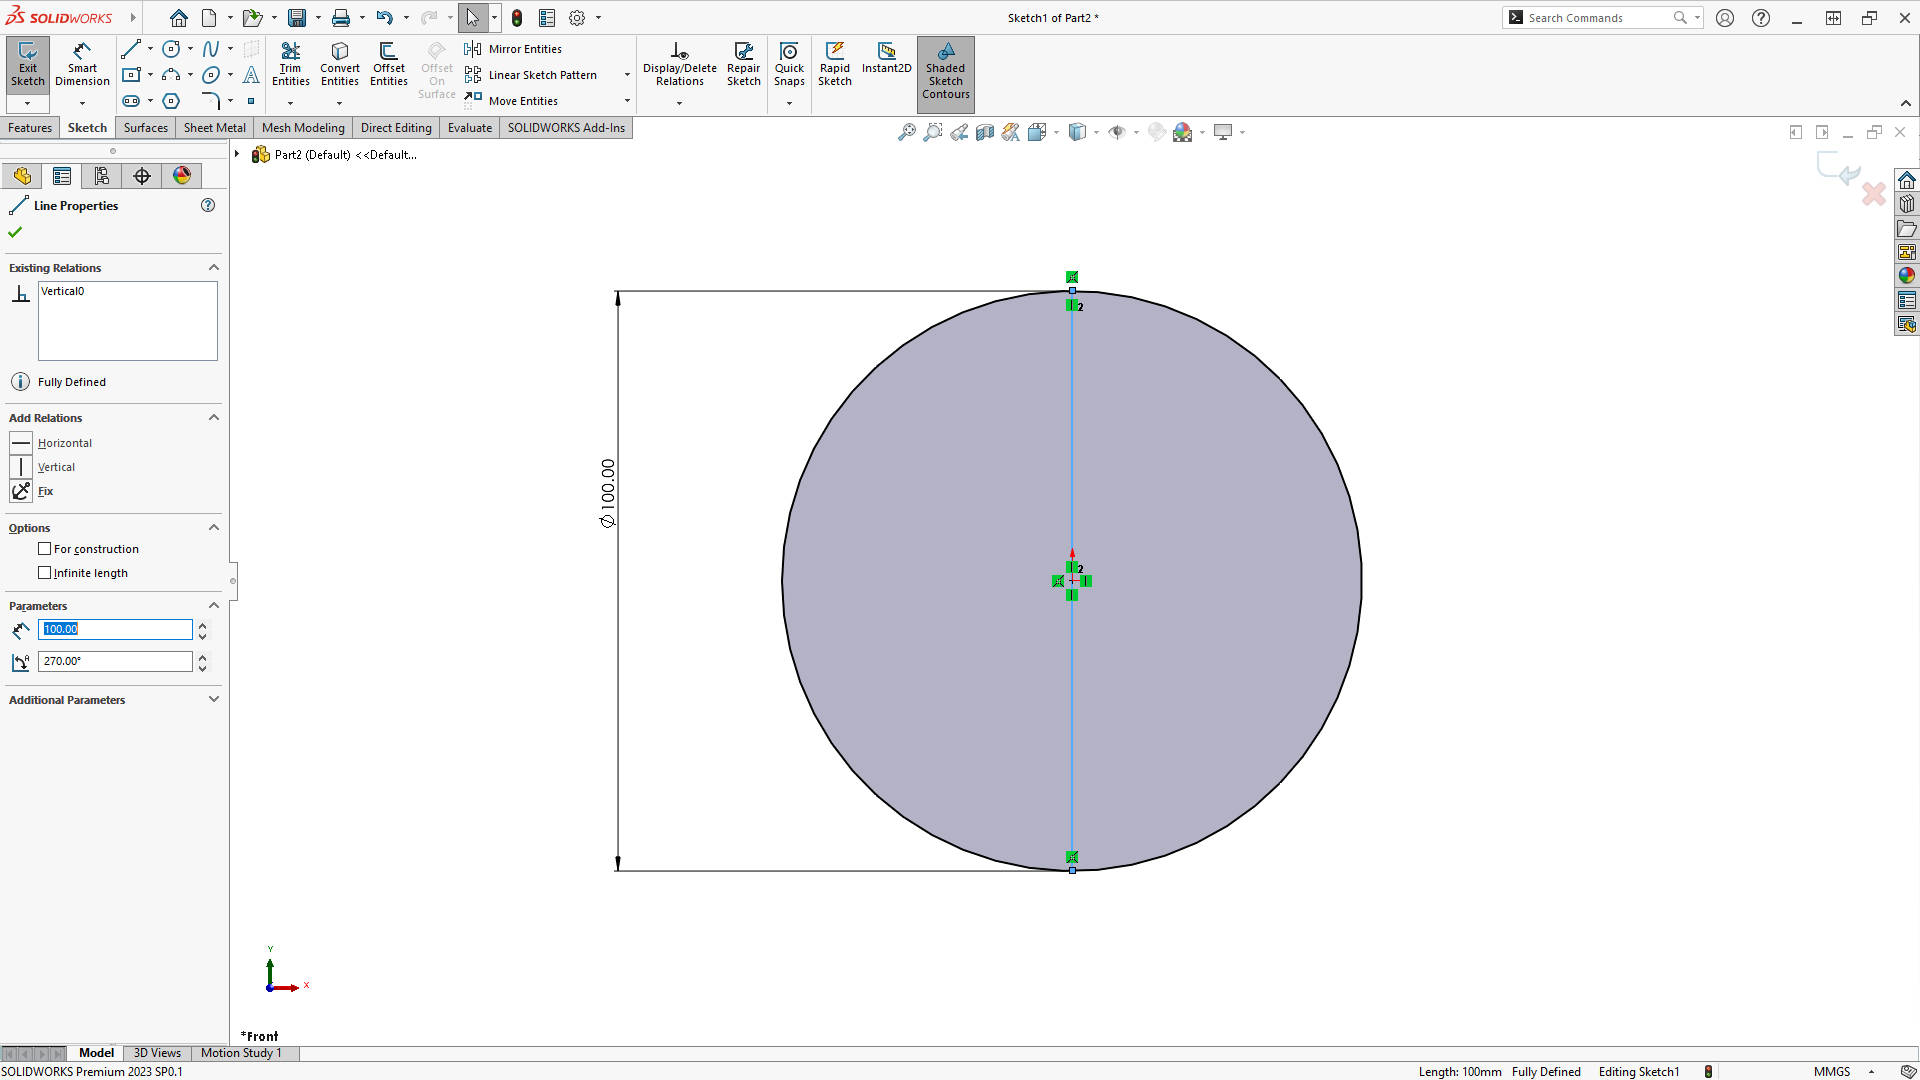Expand the Additional Parameters section
The image size is (1920, 1080).
tap(213, 699)
